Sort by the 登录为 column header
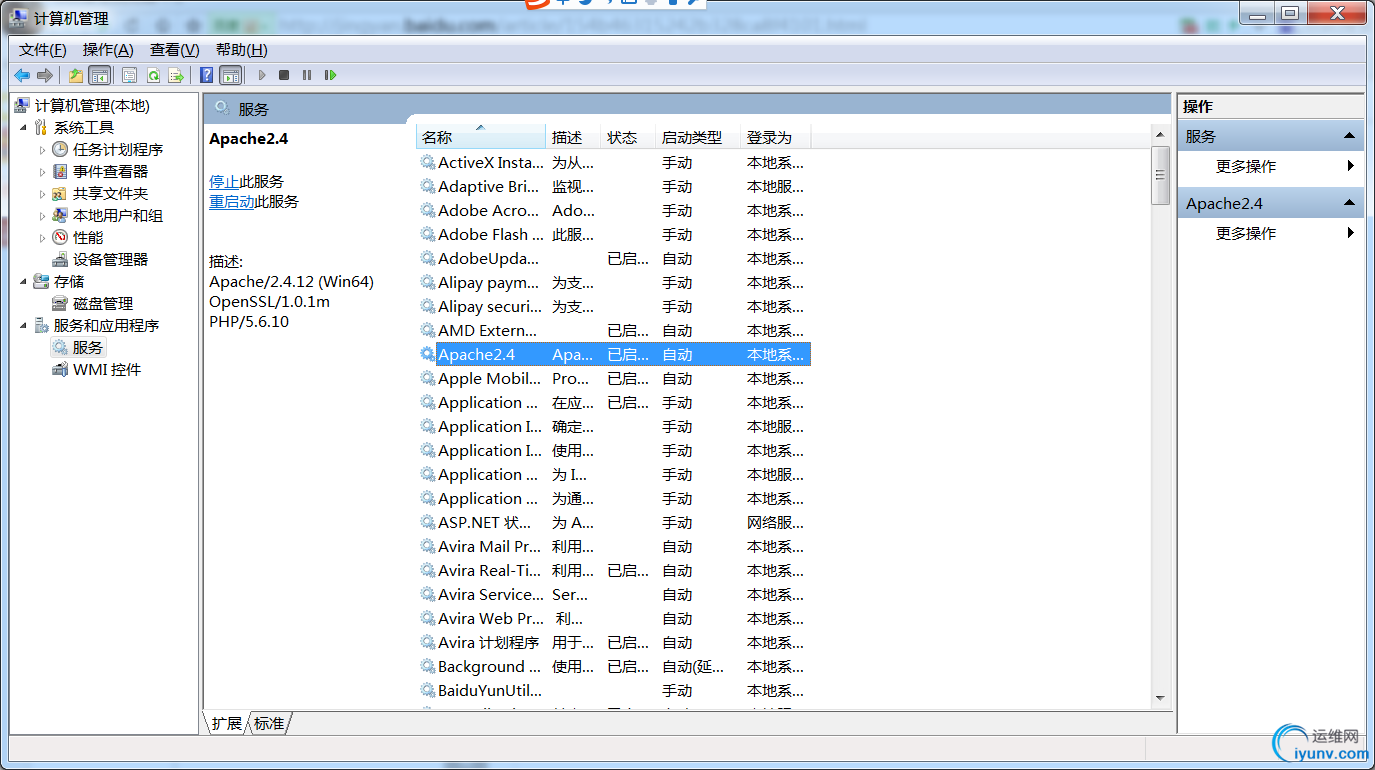This screenshot has height=770, width=1375. (x=776, y=137)
